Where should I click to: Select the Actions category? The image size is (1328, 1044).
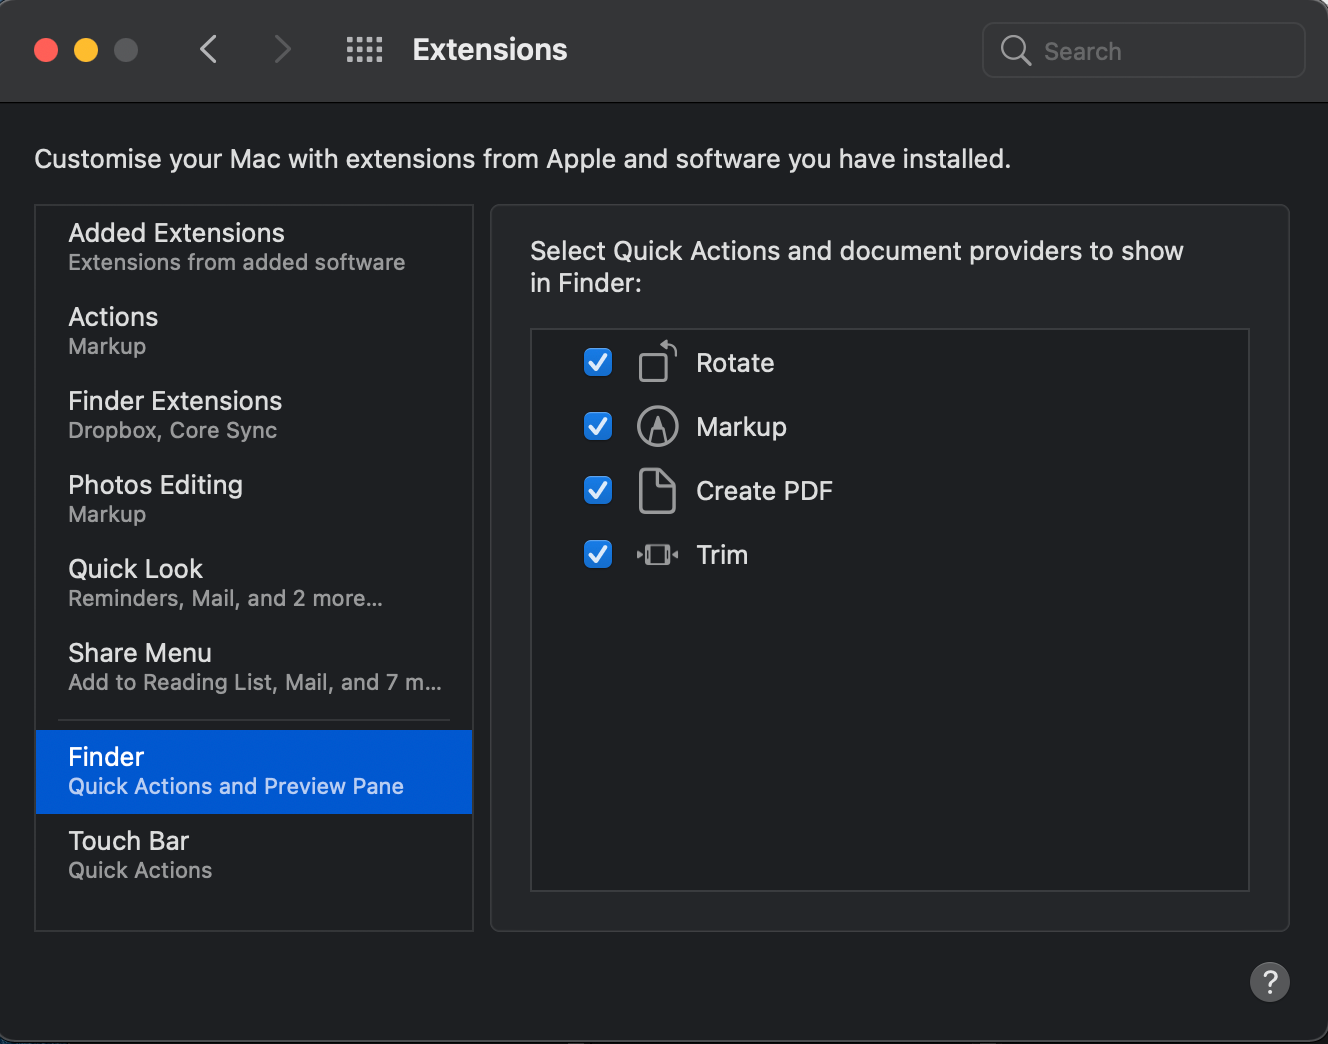[254, 331]
